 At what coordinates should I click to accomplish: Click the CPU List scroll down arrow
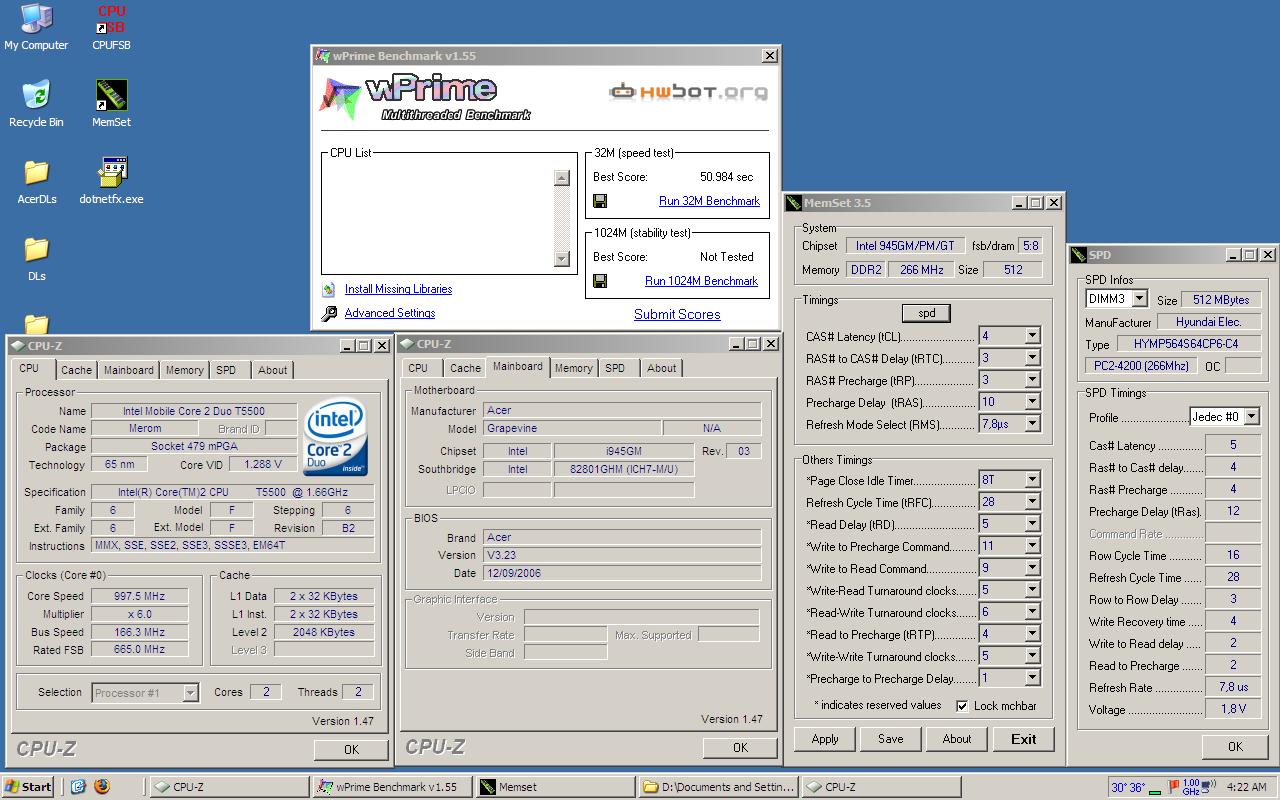point(562,259)
